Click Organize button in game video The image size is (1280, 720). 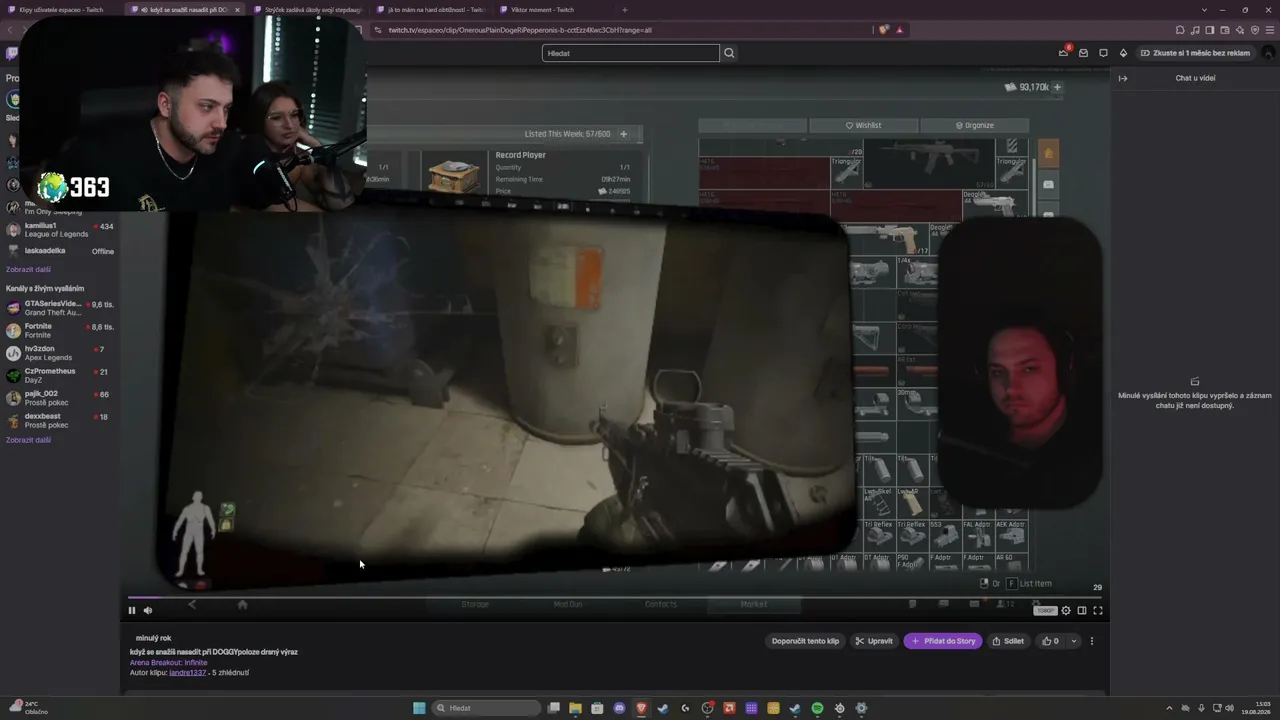(x=974, y=125)
